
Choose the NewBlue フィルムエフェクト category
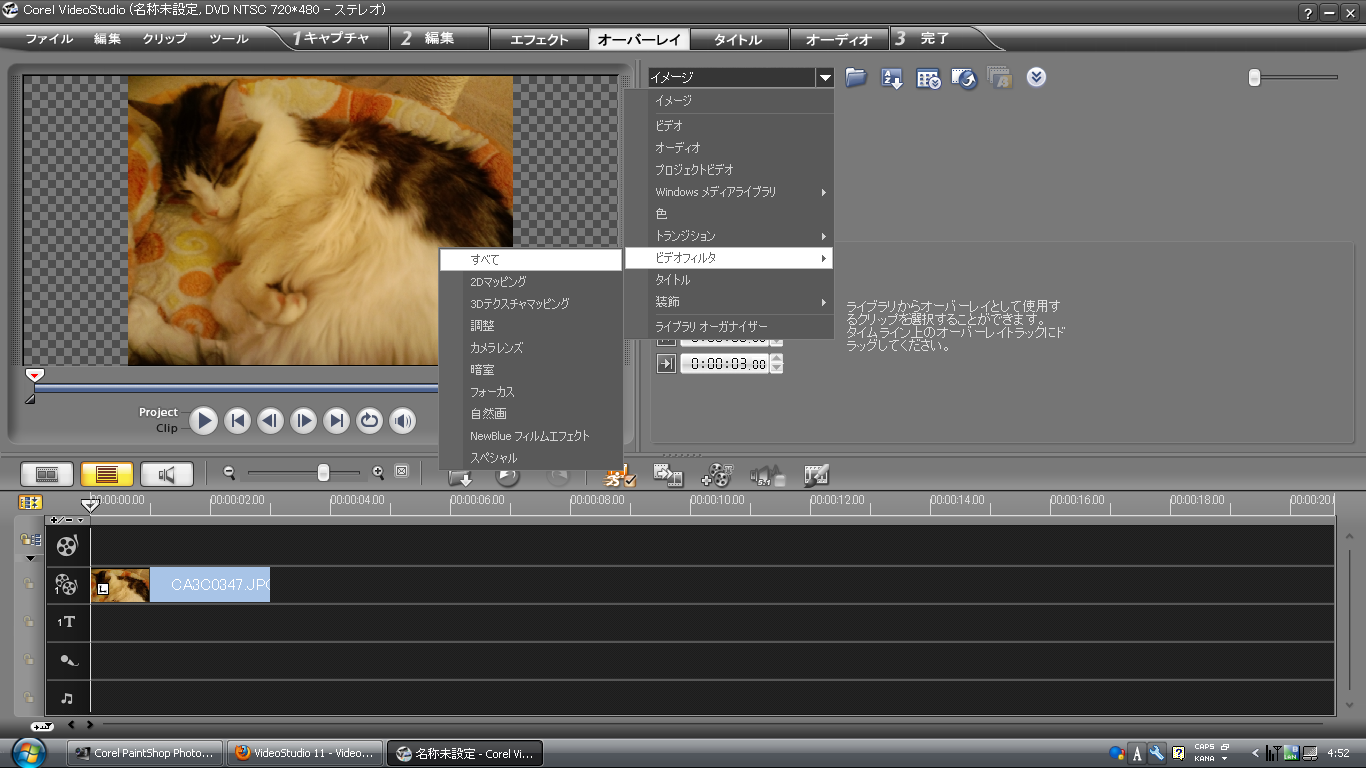pos(531,436)
